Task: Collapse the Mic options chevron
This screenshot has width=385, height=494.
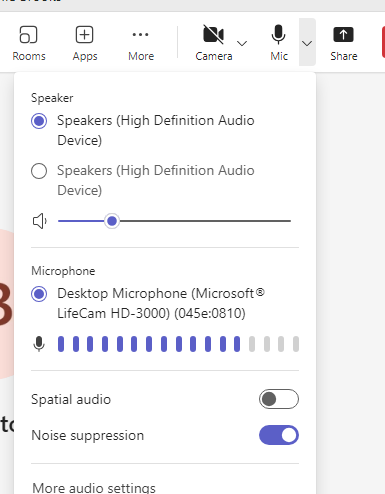Action: coord(307,43)
